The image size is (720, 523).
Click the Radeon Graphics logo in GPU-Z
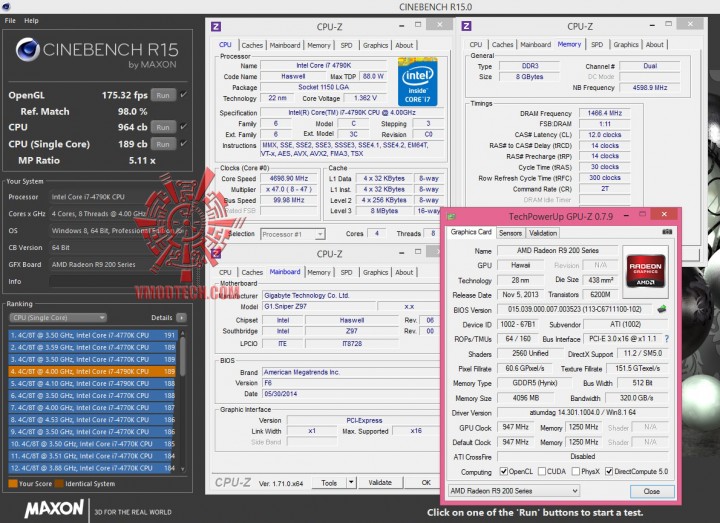click(646, 271)
